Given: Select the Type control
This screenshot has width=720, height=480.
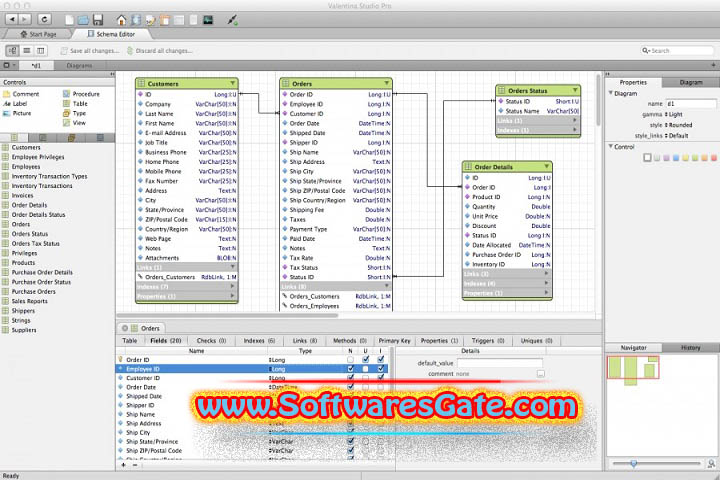Looking at the screenshot, I should (x=74, y=113).
